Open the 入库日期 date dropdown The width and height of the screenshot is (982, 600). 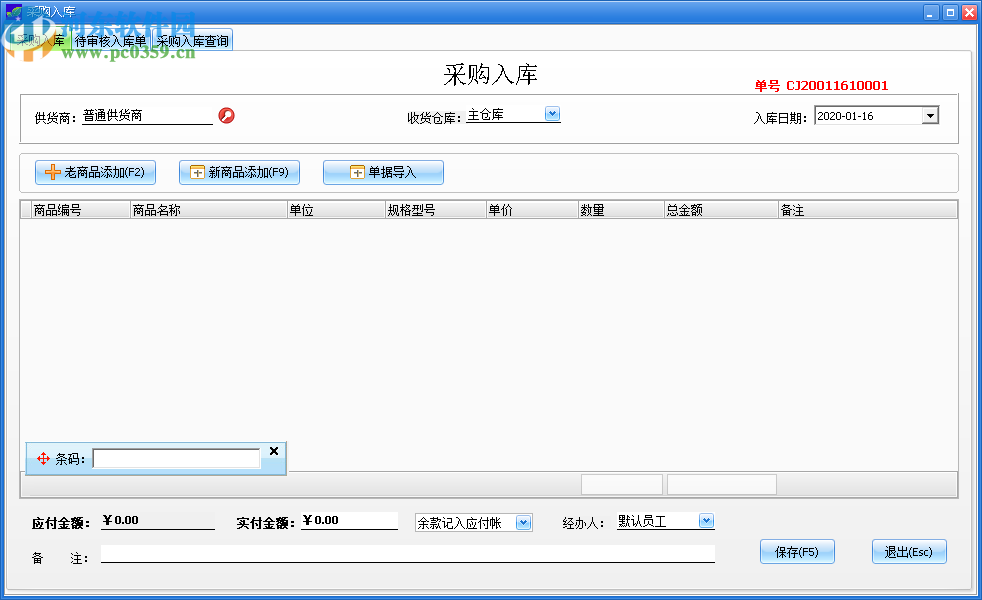coord(930,114)
